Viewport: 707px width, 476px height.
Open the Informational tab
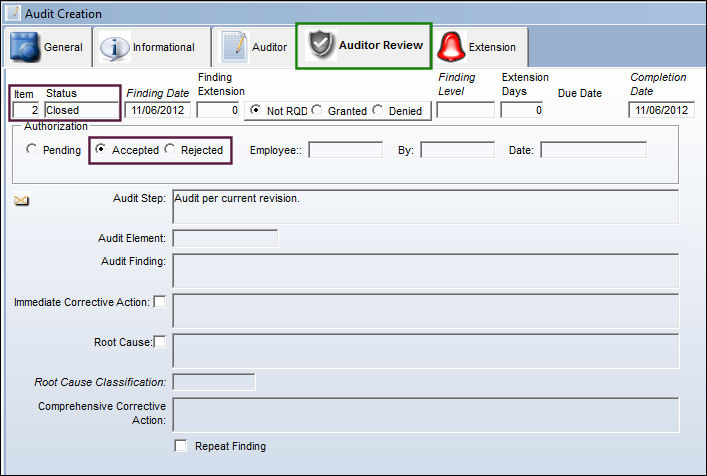click(152, 47)
